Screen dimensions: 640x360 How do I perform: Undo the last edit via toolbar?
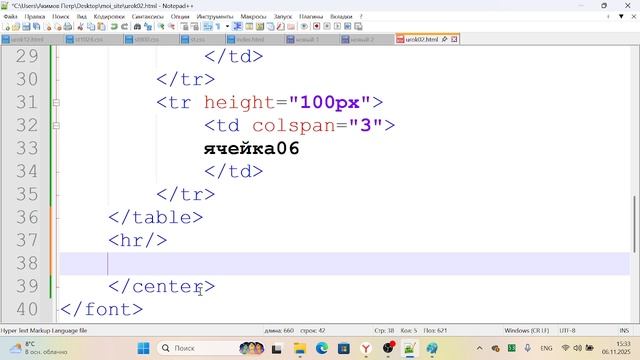tap(114, 27)
